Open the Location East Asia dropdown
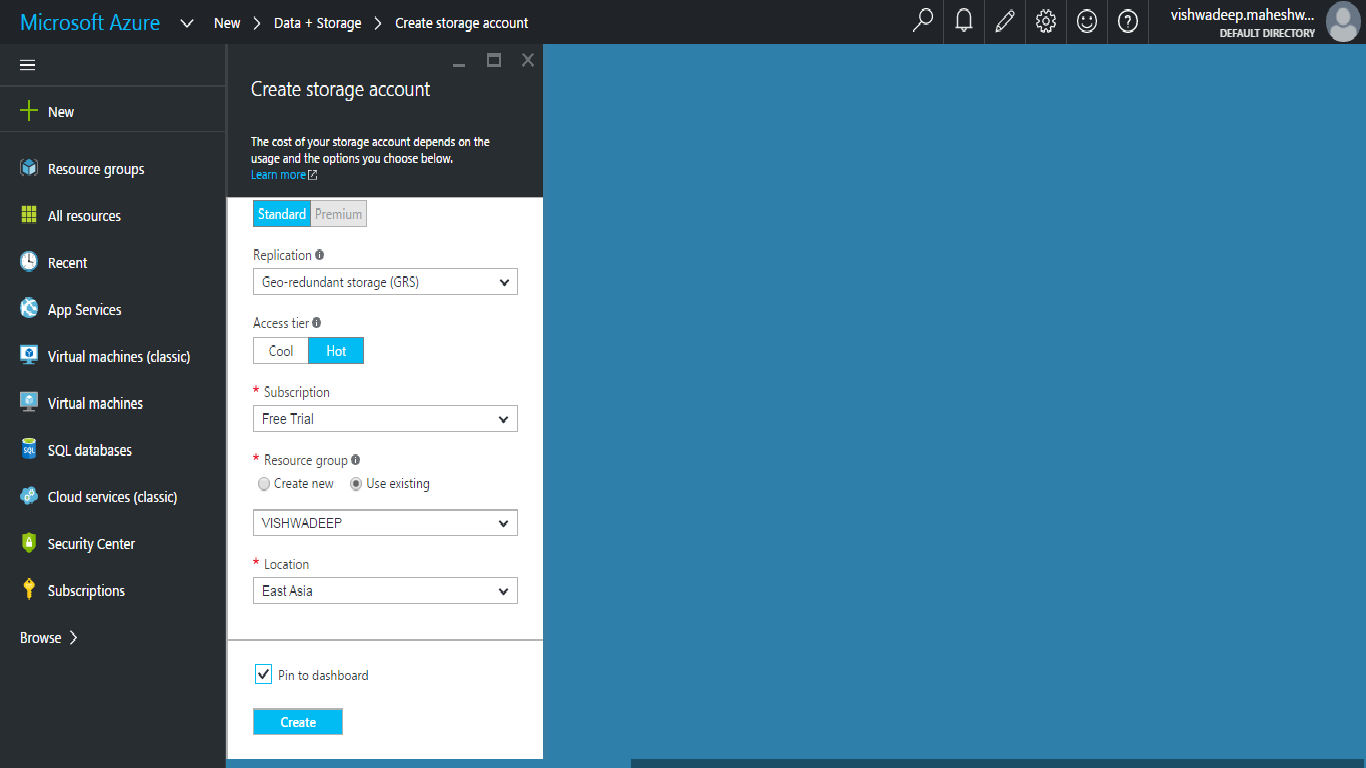Image resolution: width=1366 pixels, height=768 pixels. pos(385,591)
